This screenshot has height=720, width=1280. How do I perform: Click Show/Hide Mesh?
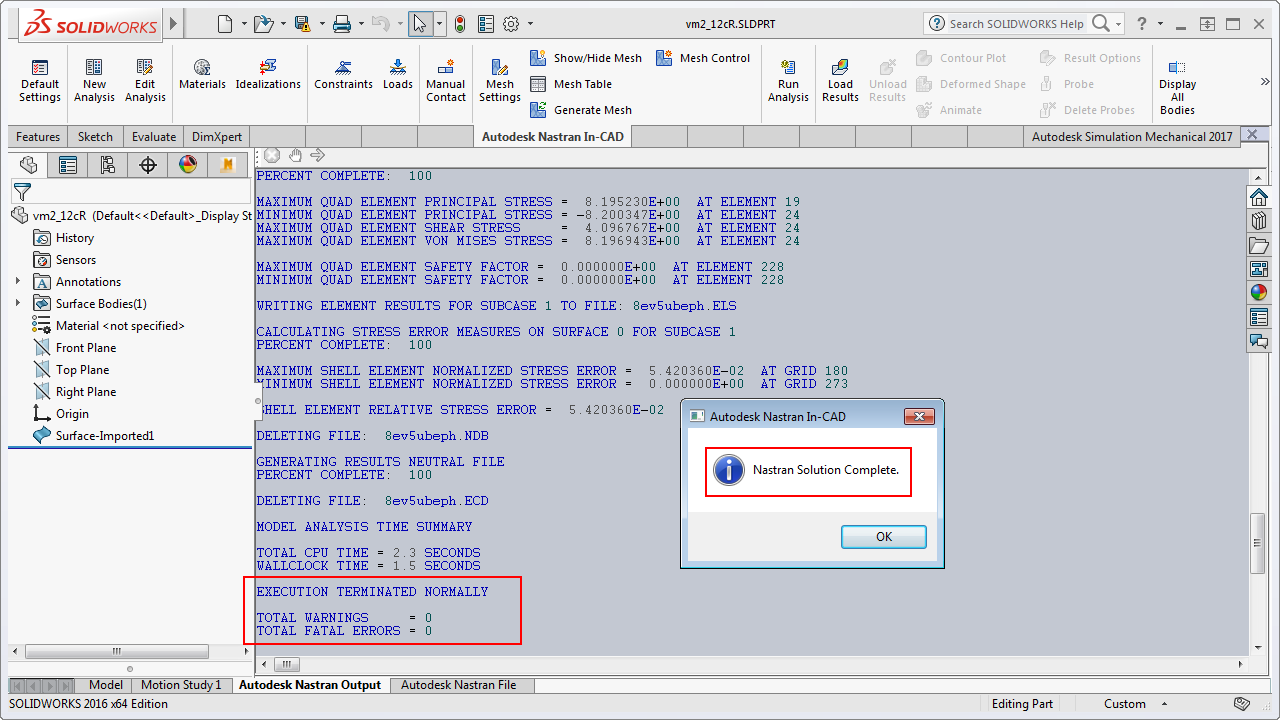(586, 58)
